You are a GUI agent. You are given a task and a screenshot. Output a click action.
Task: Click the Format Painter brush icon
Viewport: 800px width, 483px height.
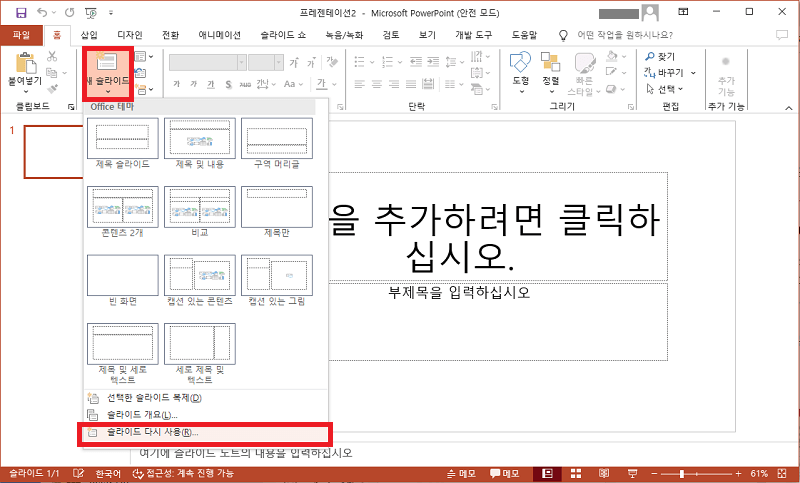[52, 89]
